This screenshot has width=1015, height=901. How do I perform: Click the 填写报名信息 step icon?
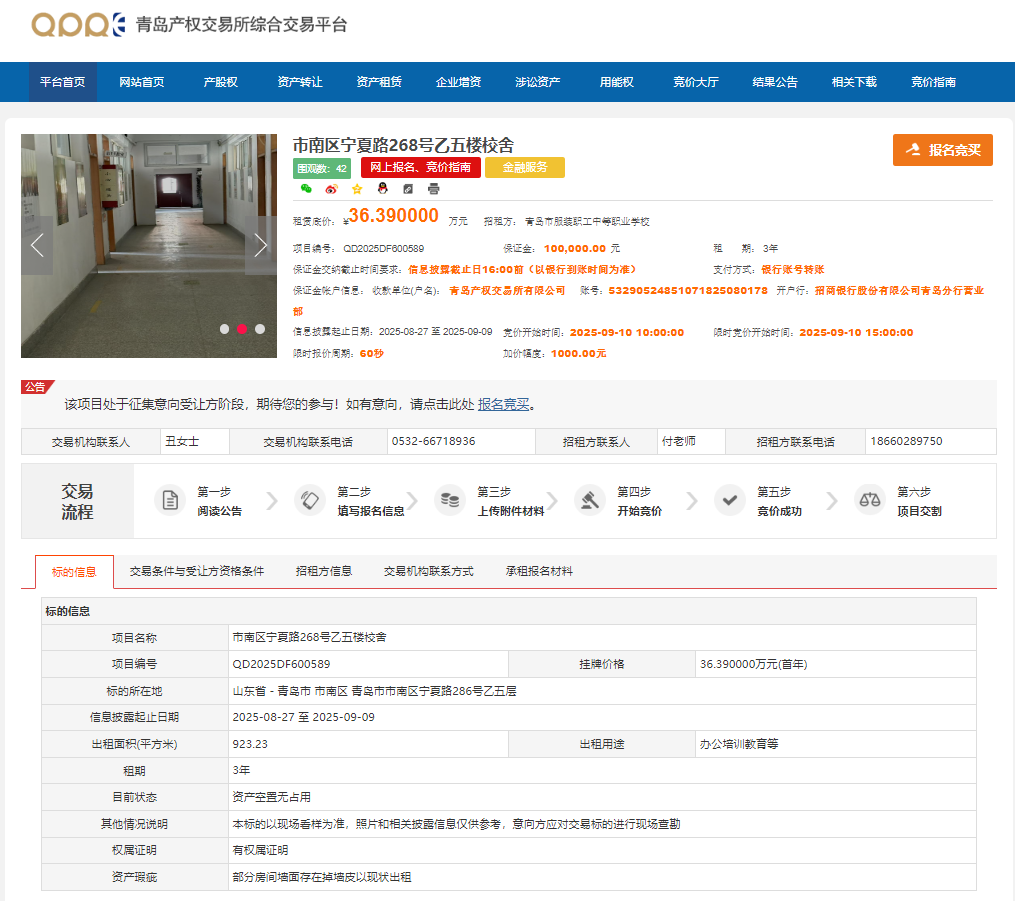point(310,500)
